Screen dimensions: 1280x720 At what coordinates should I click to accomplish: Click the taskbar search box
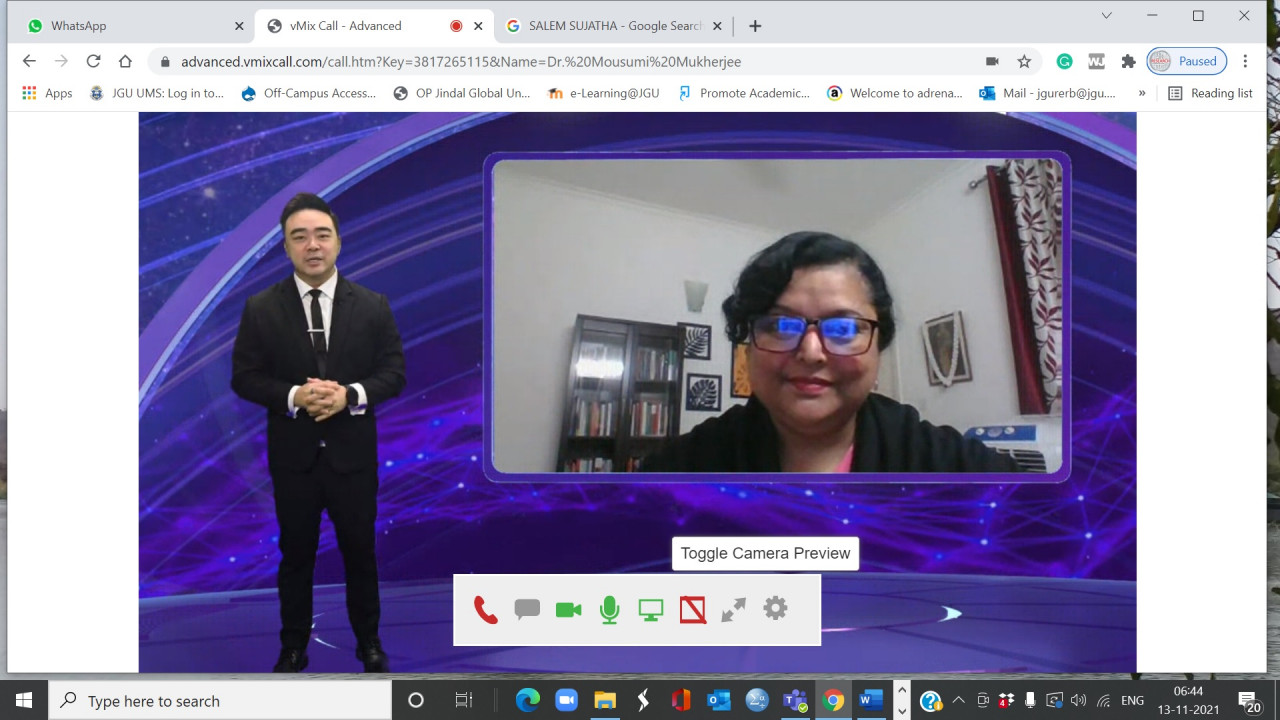tap(220, 700)
